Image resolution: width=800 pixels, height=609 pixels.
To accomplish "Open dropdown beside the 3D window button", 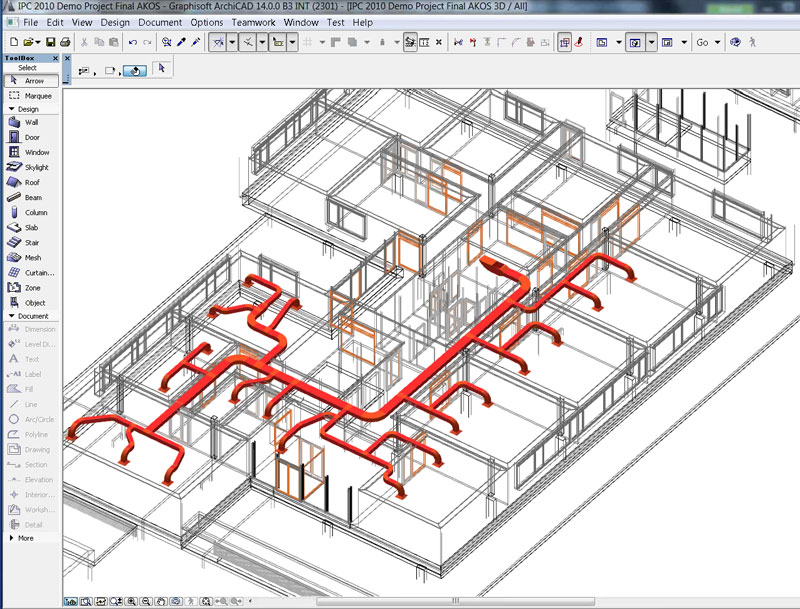I will [652, 42].
